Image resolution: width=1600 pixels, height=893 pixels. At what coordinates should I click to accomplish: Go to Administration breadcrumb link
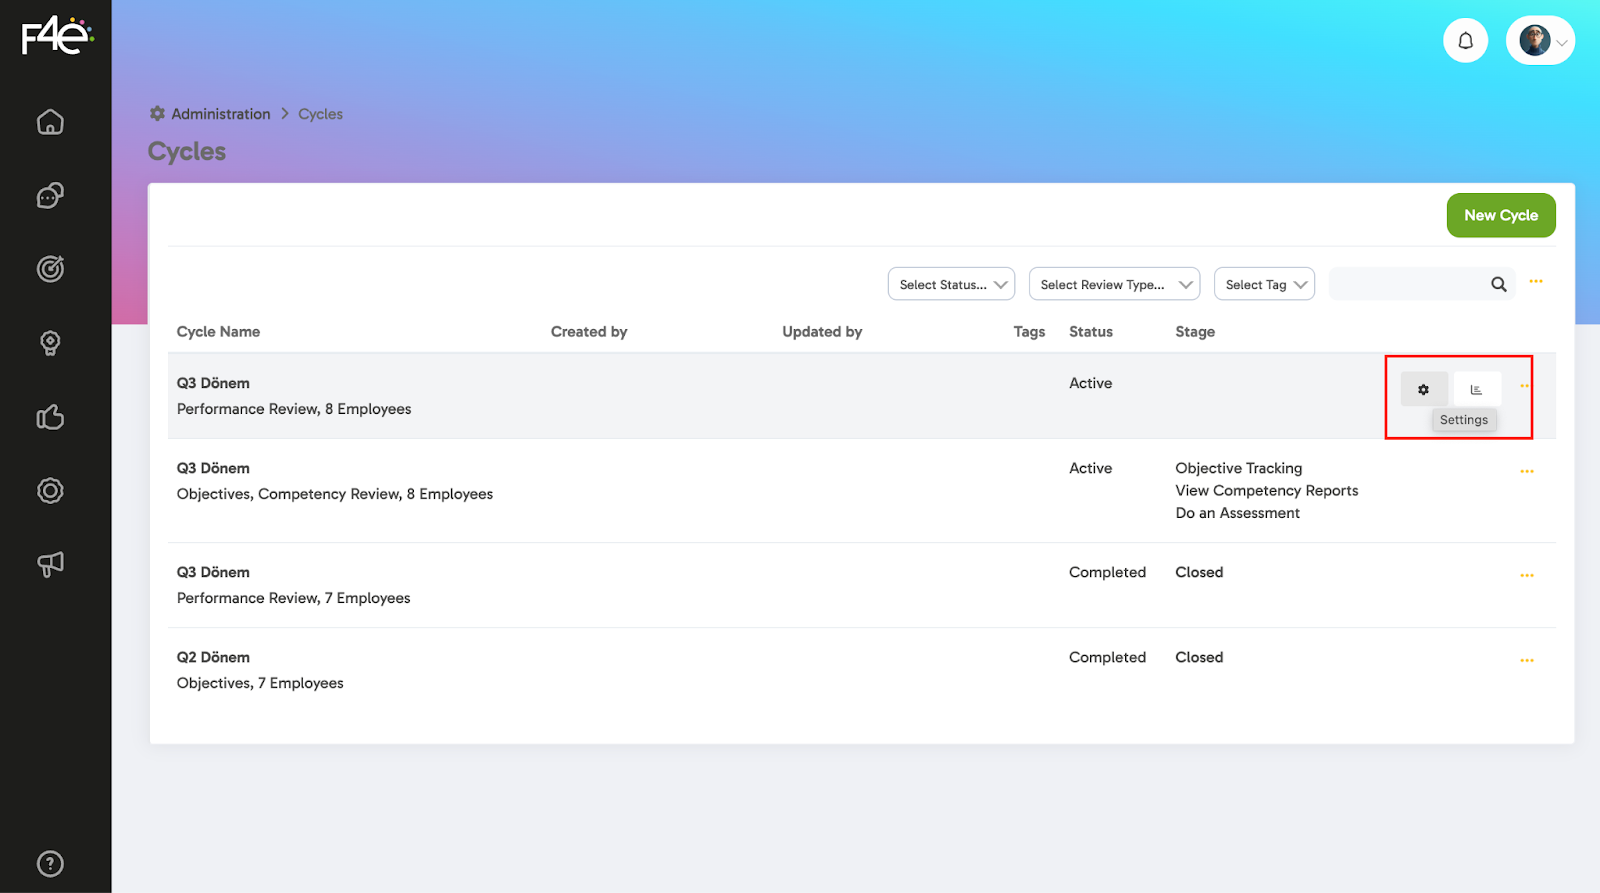point(220,114)
